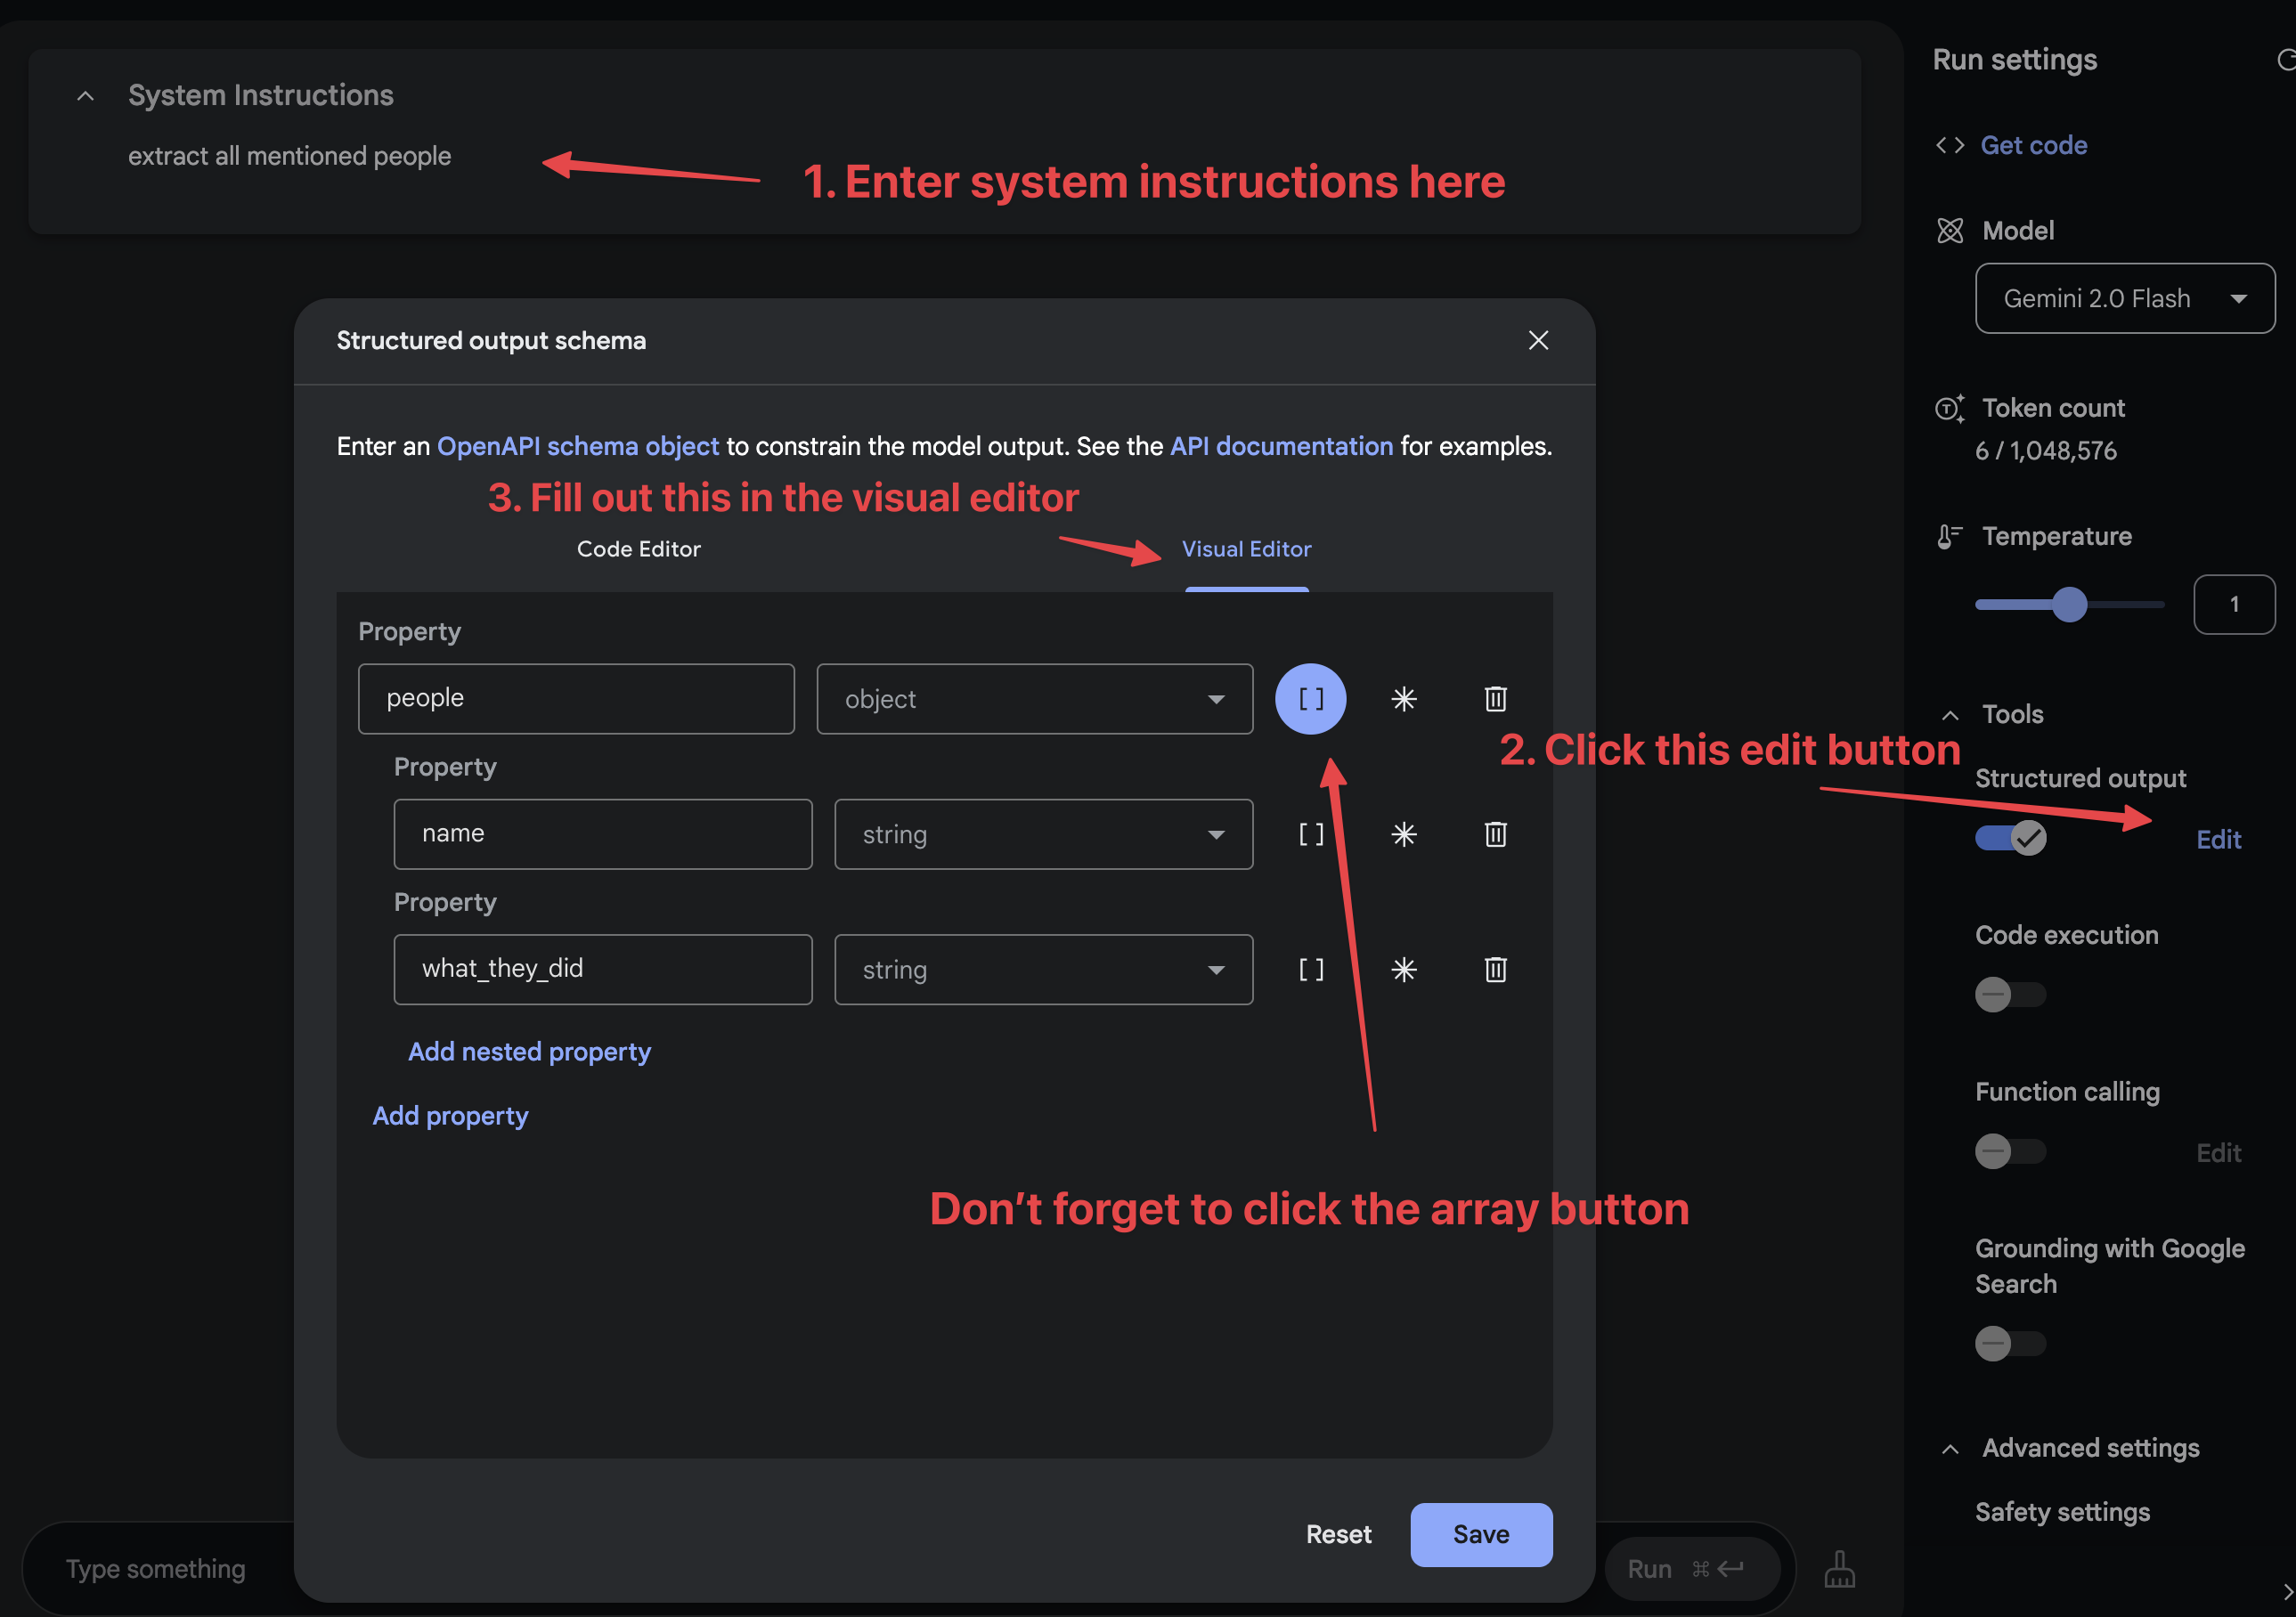Mark what_they_did property as required
The image size is (2296, 1617).
point(1403,969)
